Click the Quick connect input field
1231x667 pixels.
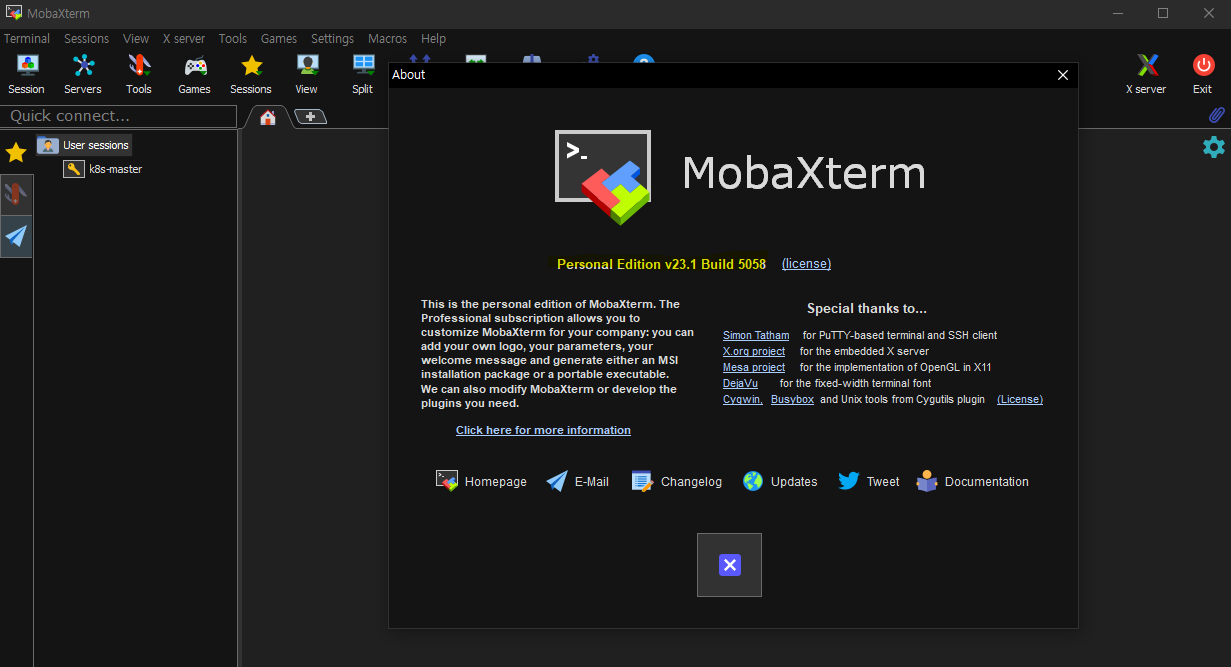click(118, 116)
